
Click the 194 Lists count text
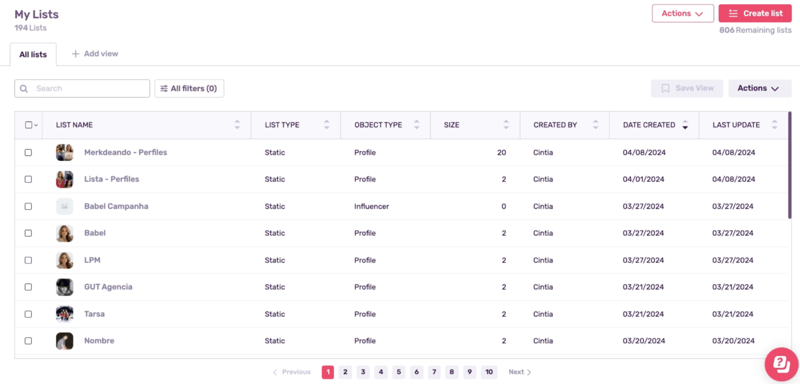(x=31, y=28)
